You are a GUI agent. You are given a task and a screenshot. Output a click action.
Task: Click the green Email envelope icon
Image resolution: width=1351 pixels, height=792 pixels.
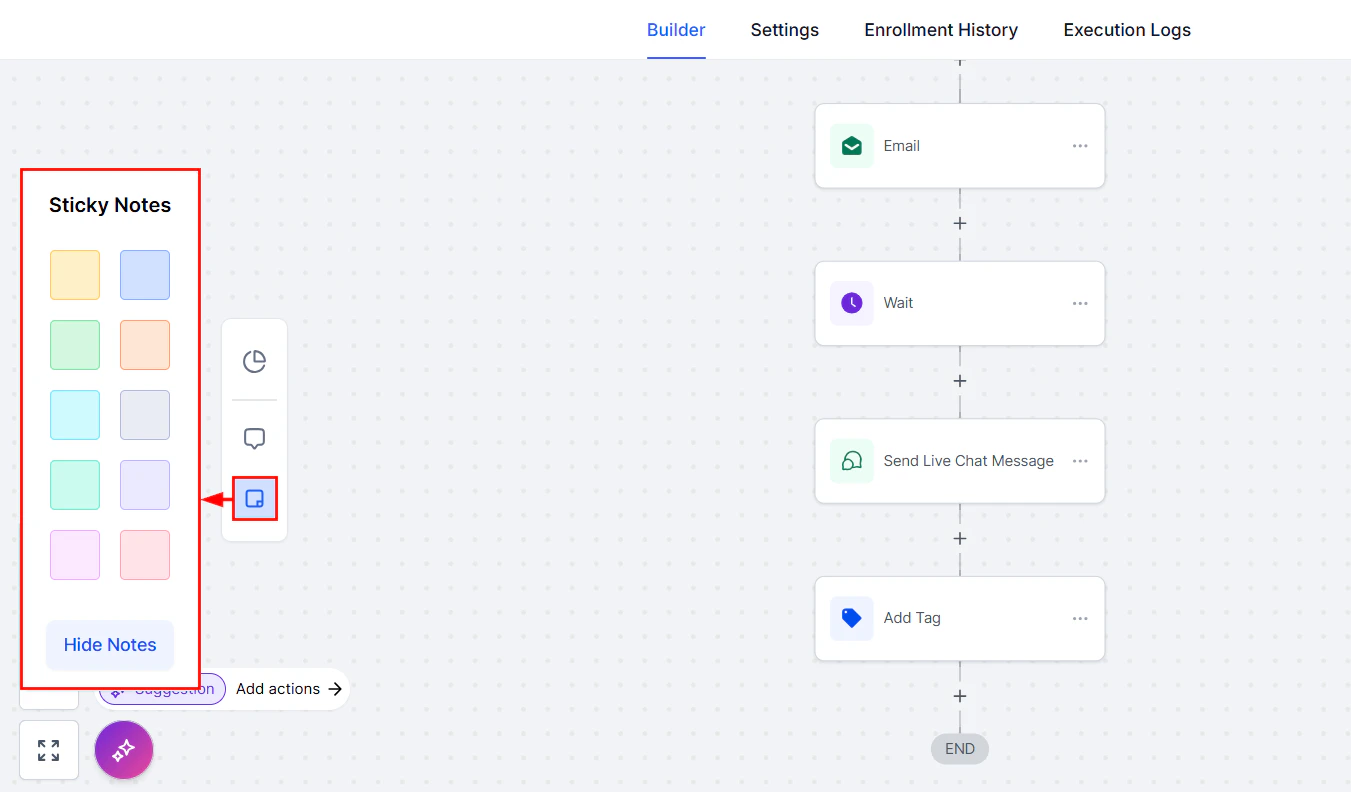(851, 145)
